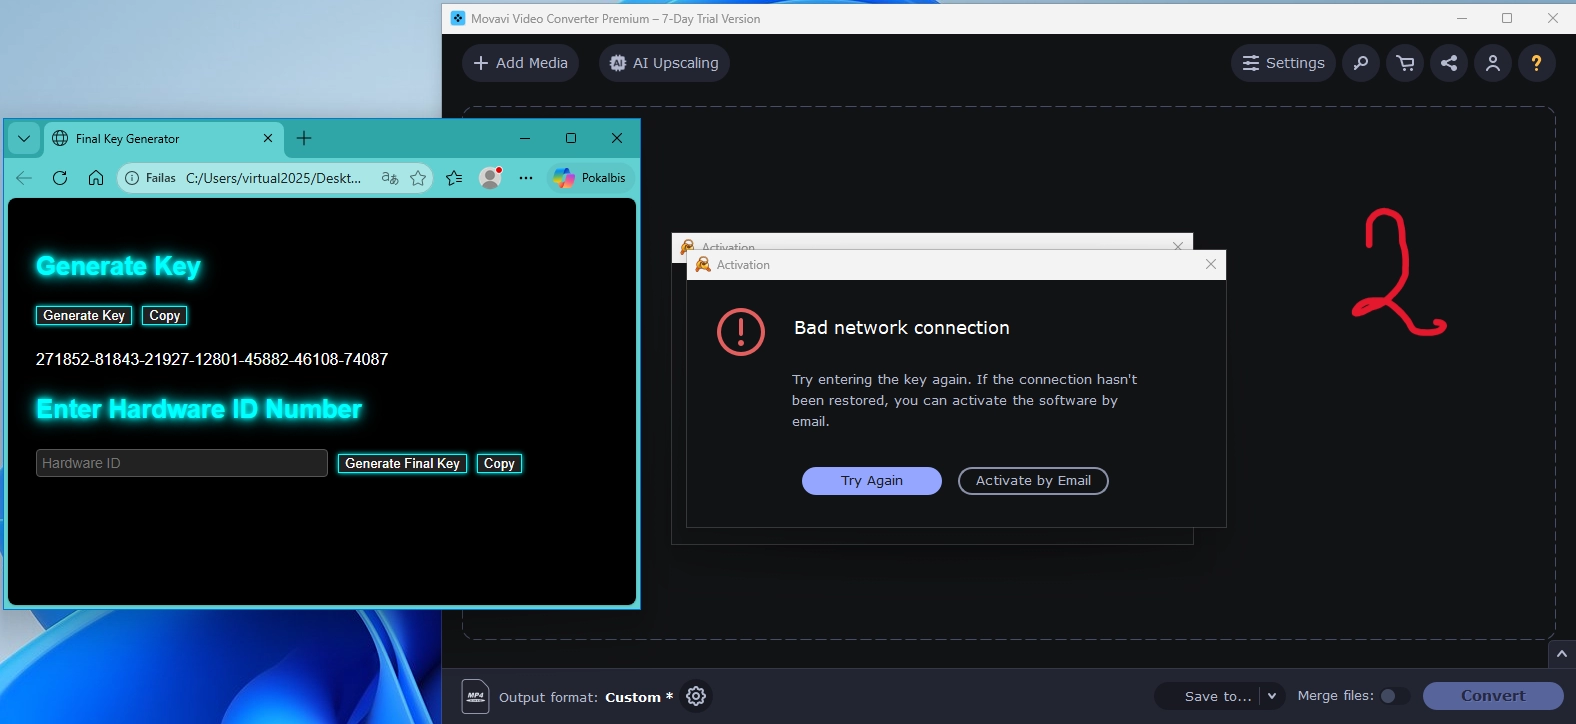The height and width of the screenshot is (724, 1576).
Task: Refresh the Final Key Generator page
Action: [x=60, y=178]
